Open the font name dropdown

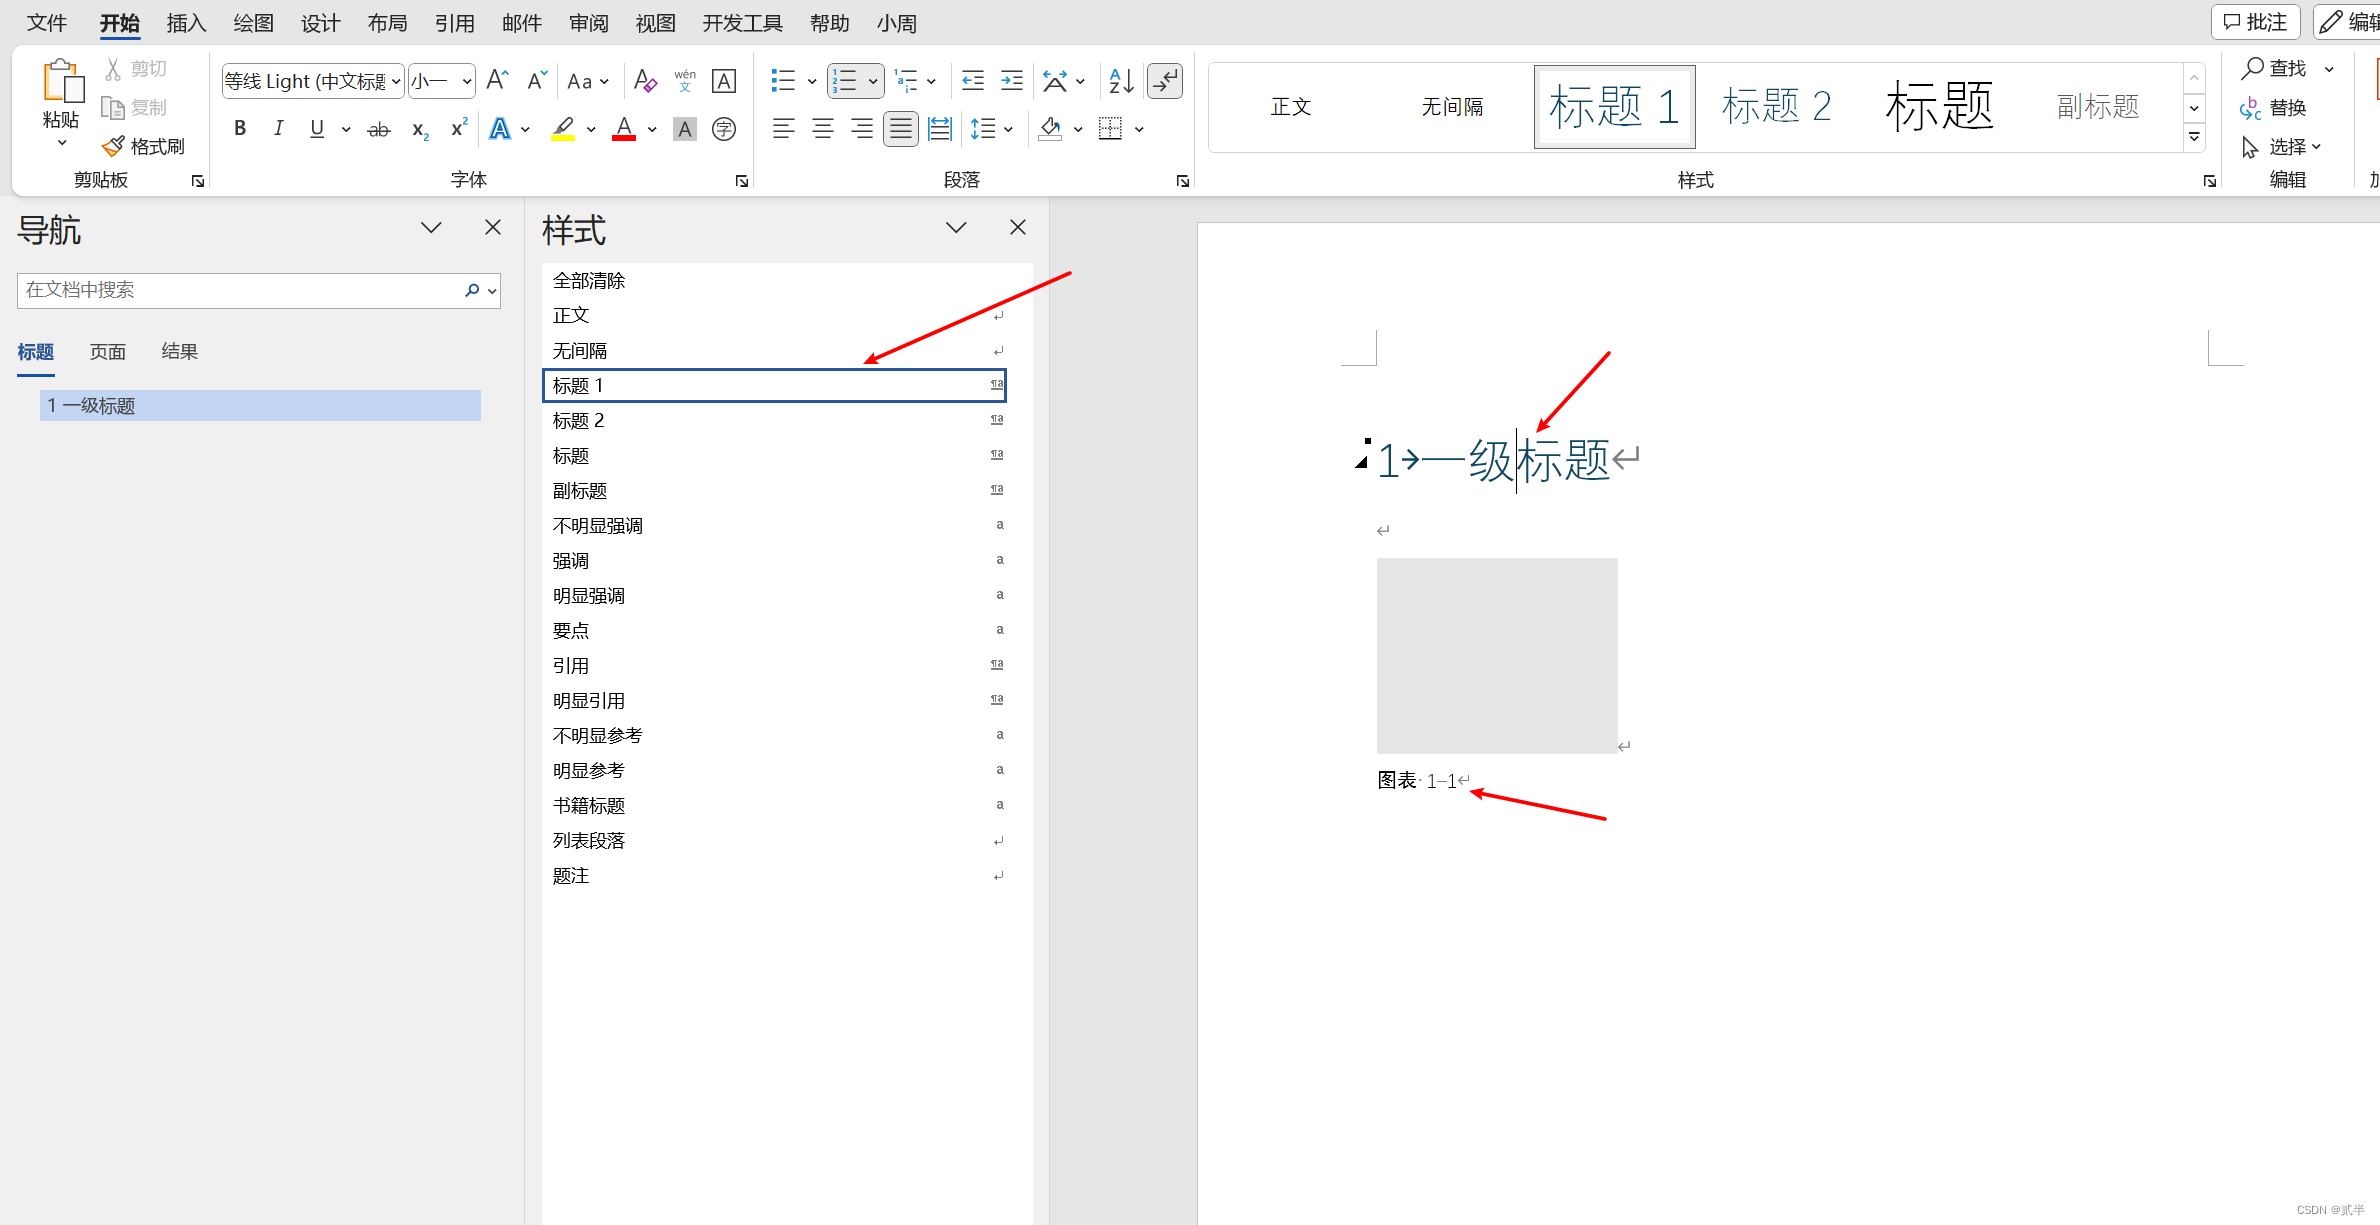tap(396, 81)
